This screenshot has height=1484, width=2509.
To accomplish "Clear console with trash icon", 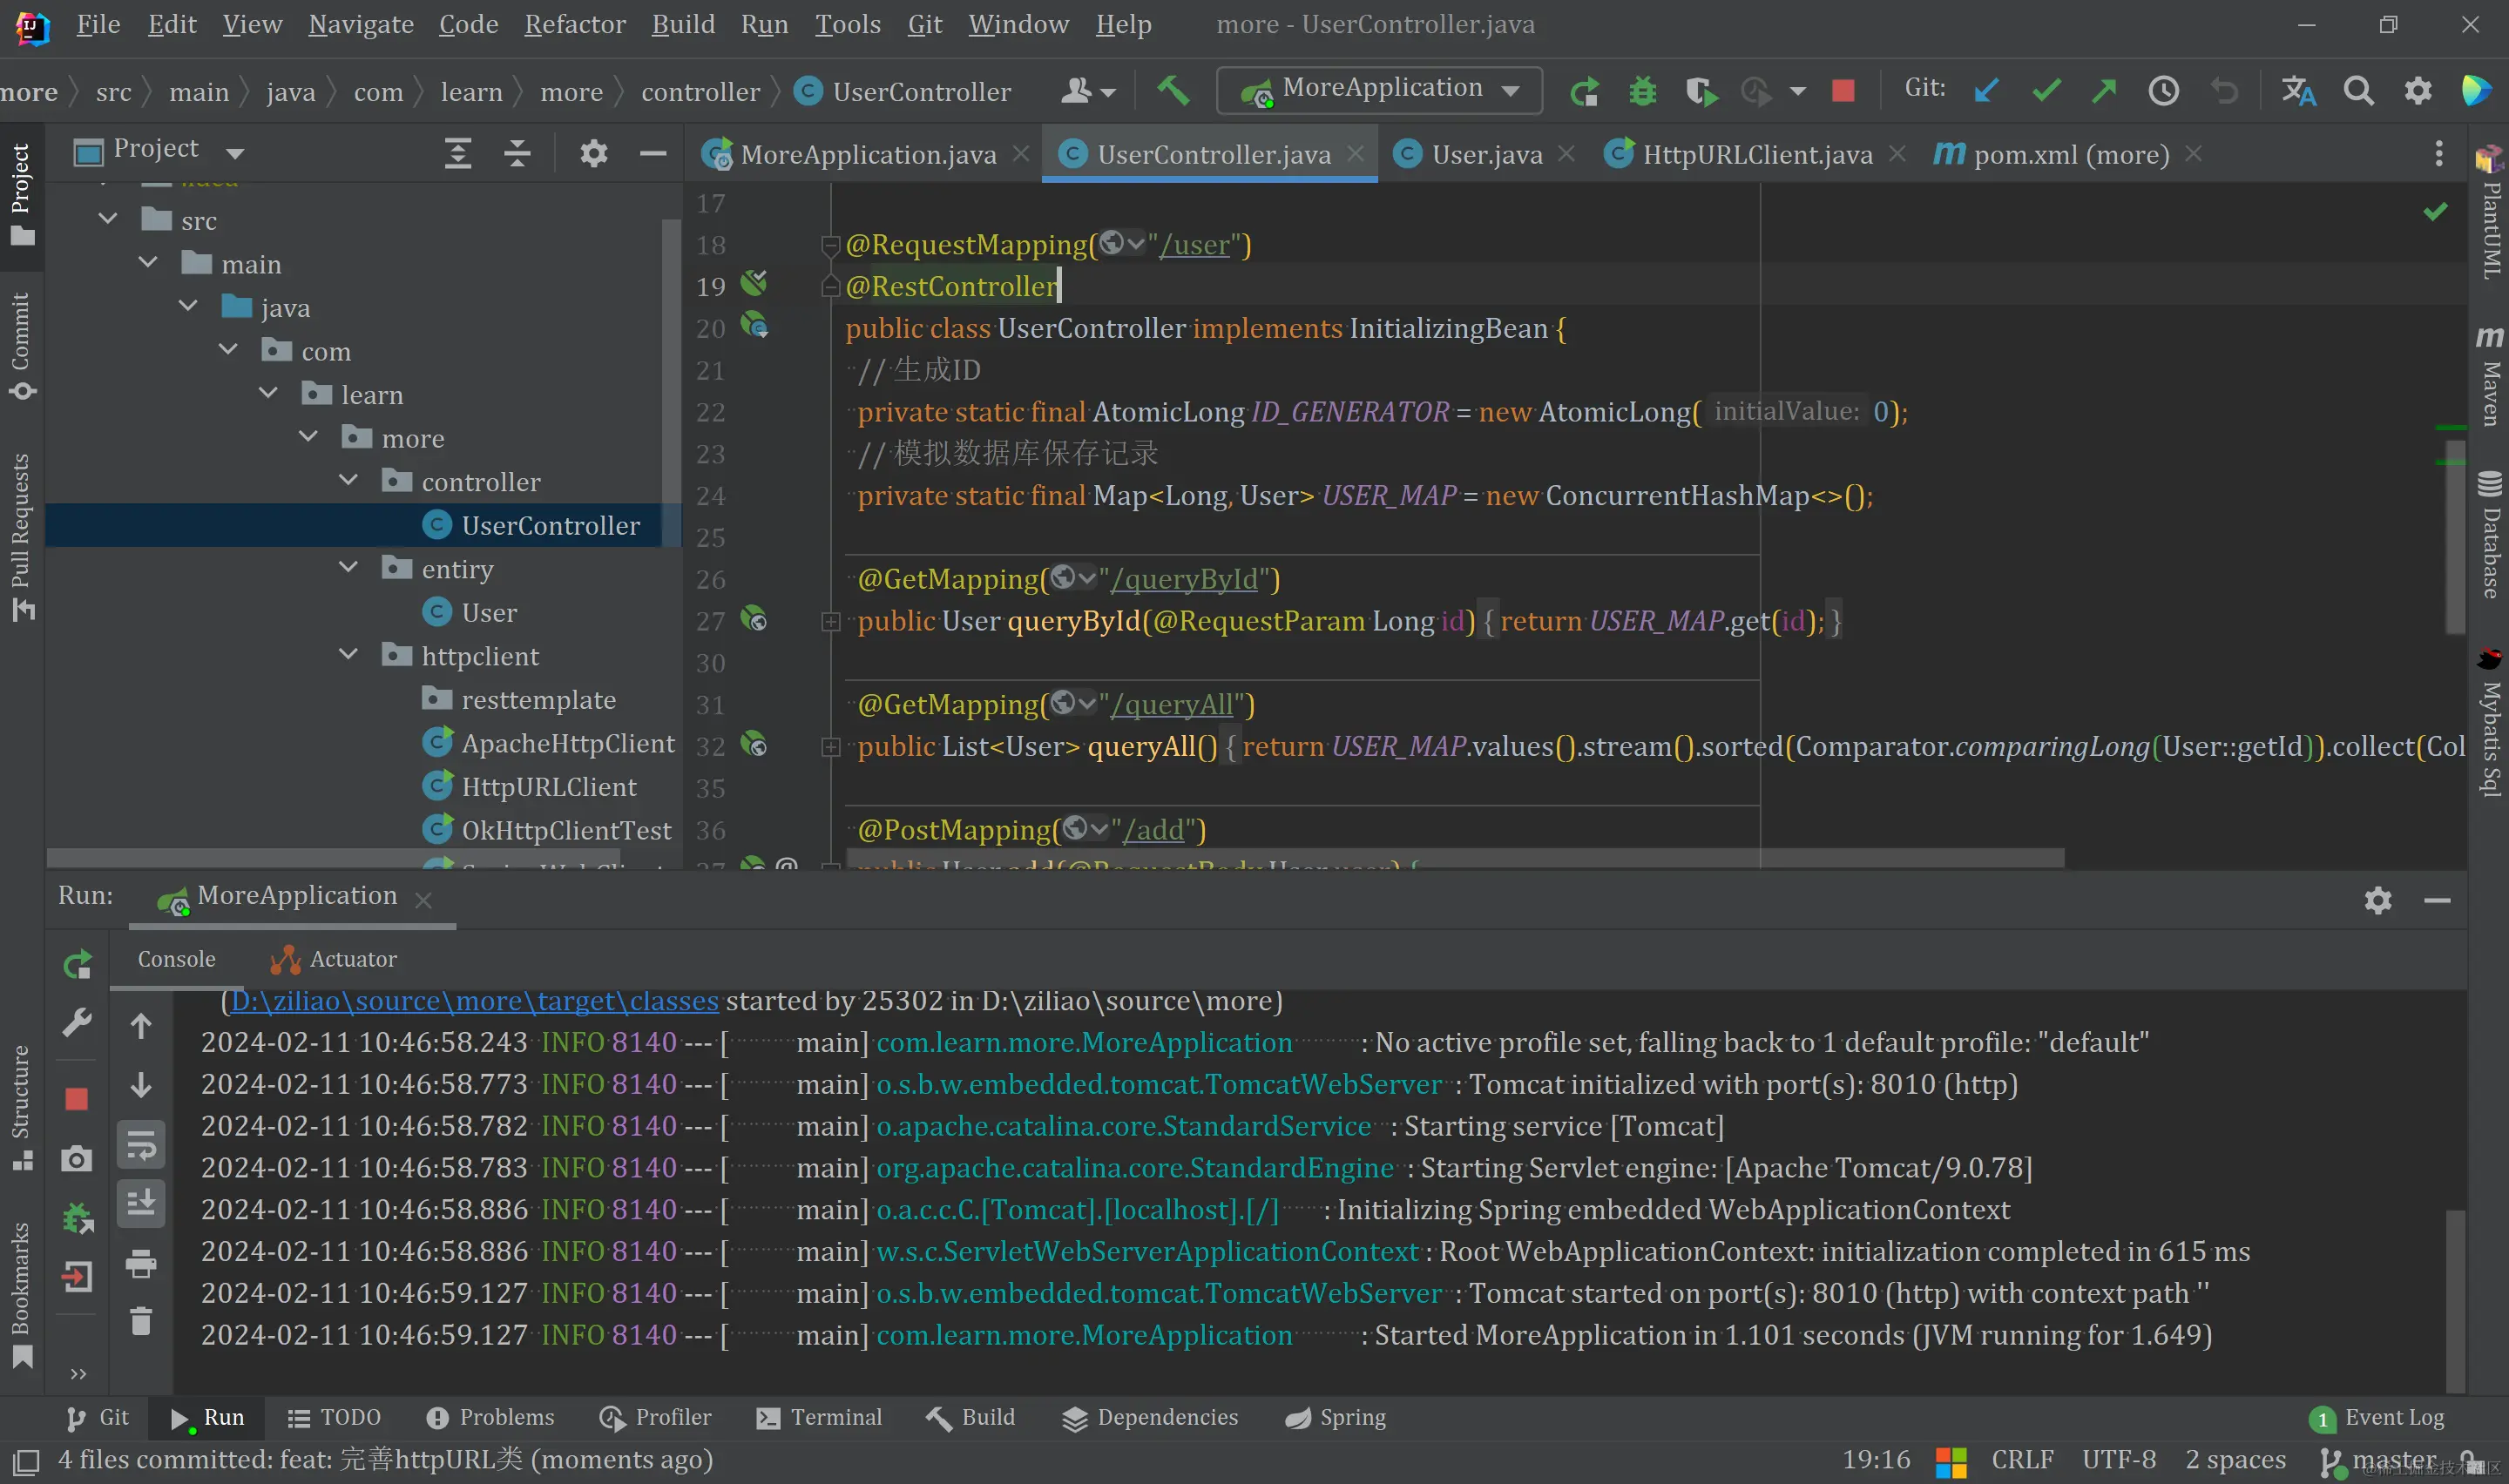I will (141, 1321).
